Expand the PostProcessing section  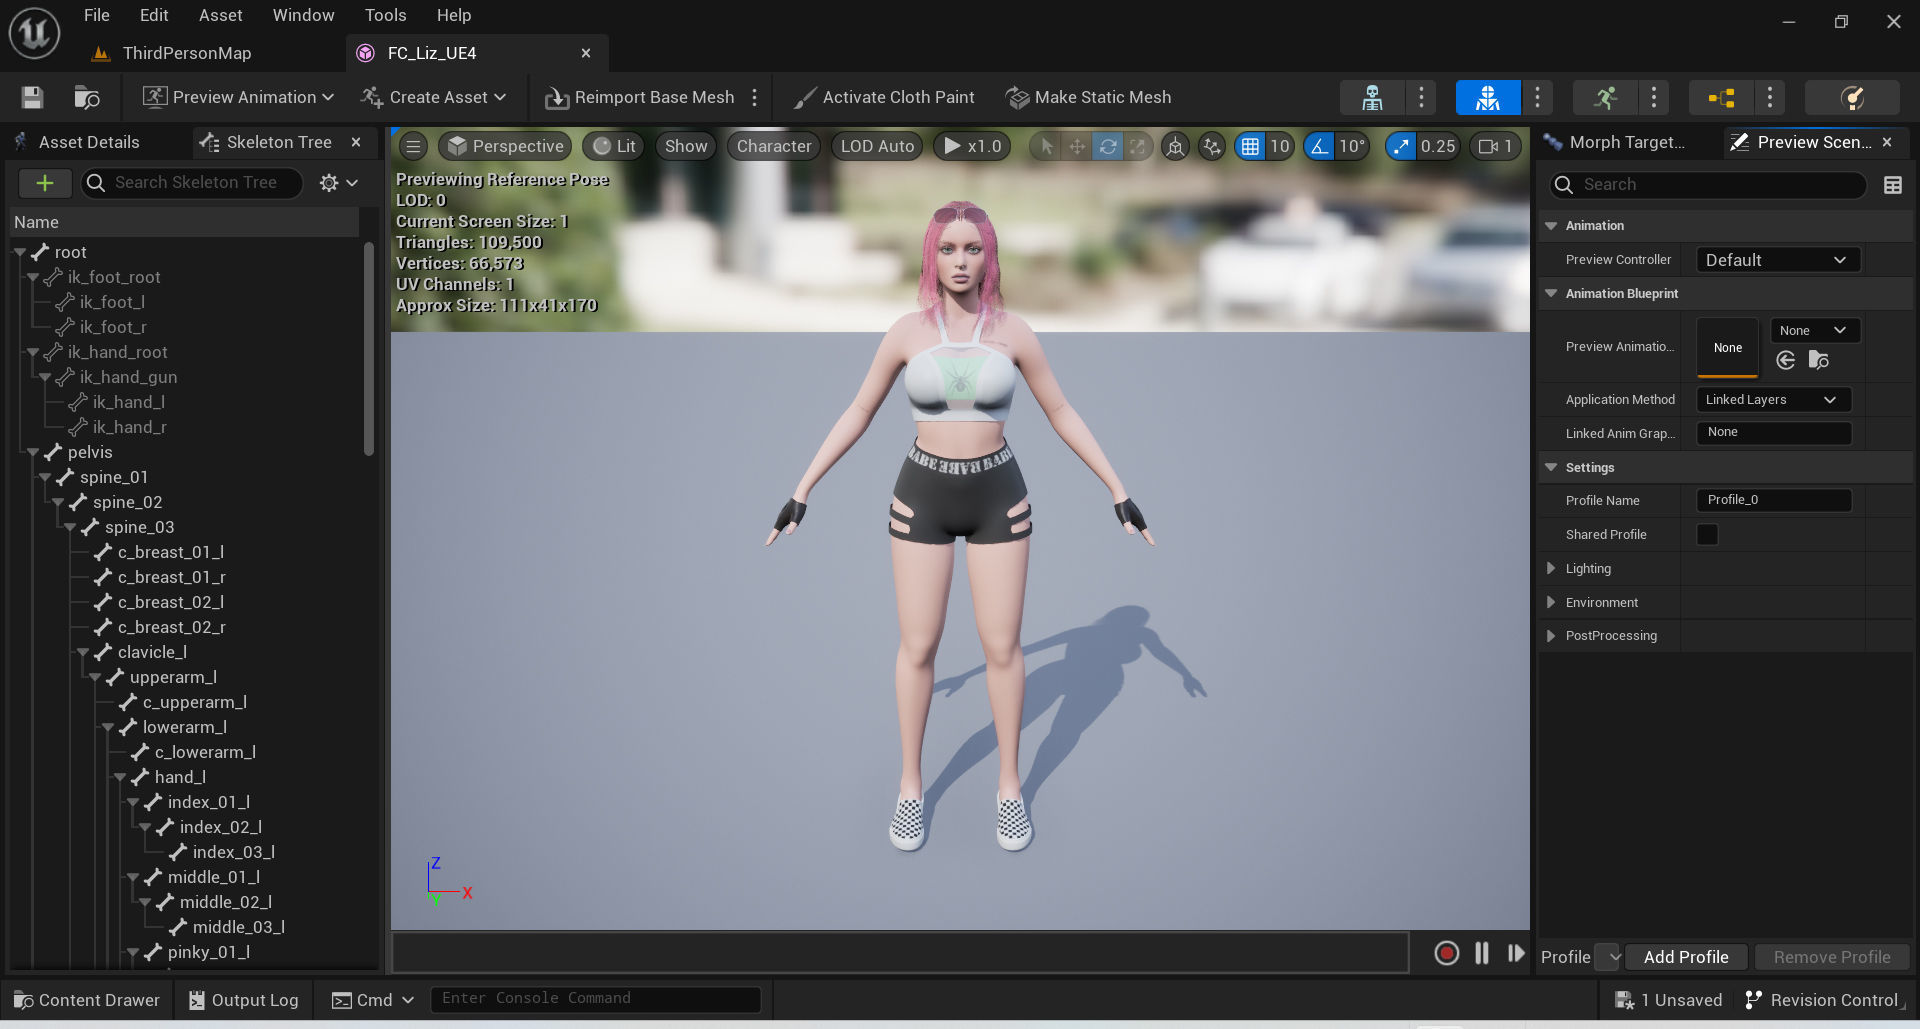click(x=1551, y=636)
